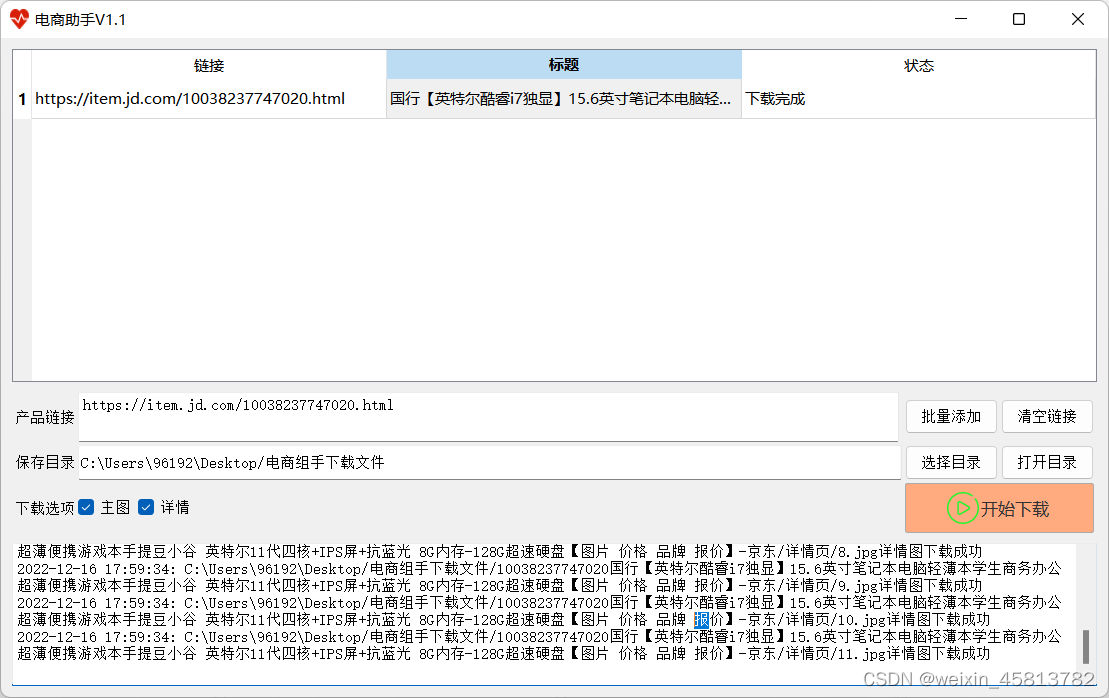Click row number 1 in the table
Image resolution: width=1109 pixels, height=698 pixels.
coord(21,98)
